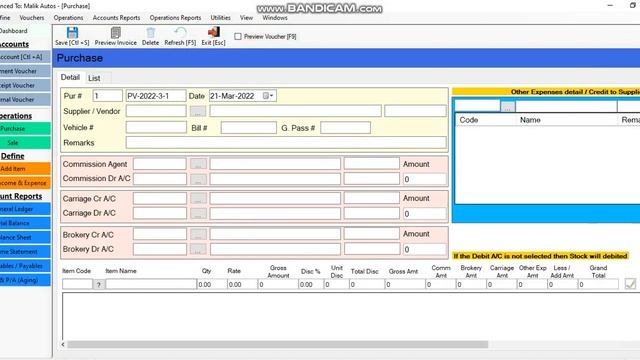Click the G. Pass # input field
This screenshot has width=640, height=360.
tap(345, 128)
